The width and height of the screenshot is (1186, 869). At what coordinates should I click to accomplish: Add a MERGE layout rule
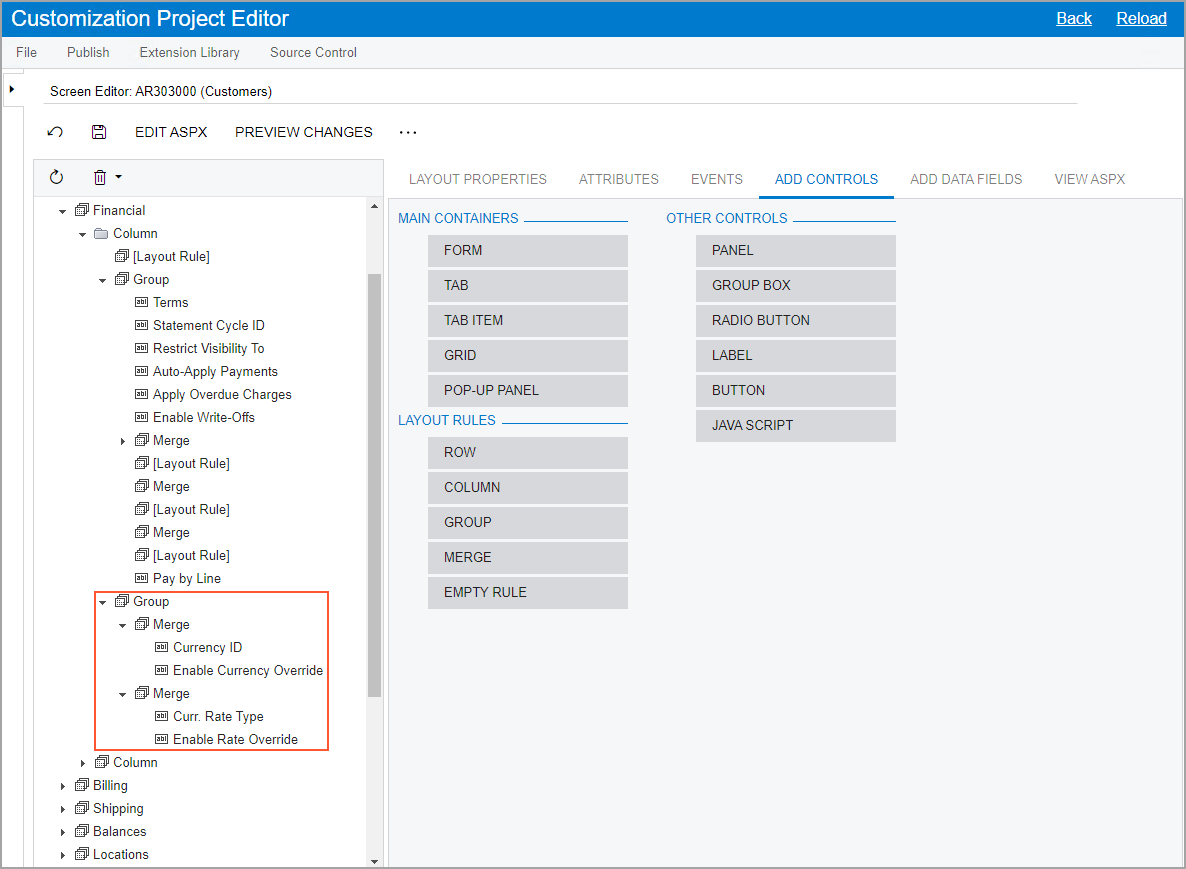[x=527, y=557]
